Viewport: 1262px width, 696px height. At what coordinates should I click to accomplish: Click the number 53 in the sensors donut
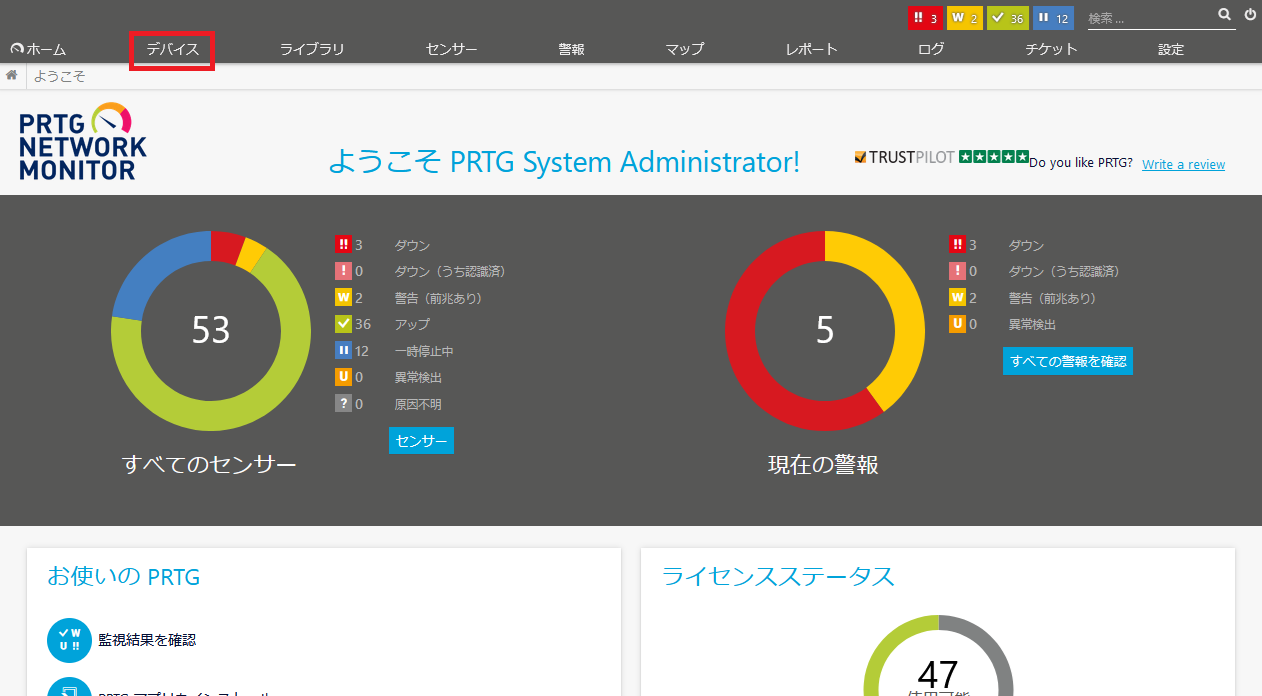[211, 330]
